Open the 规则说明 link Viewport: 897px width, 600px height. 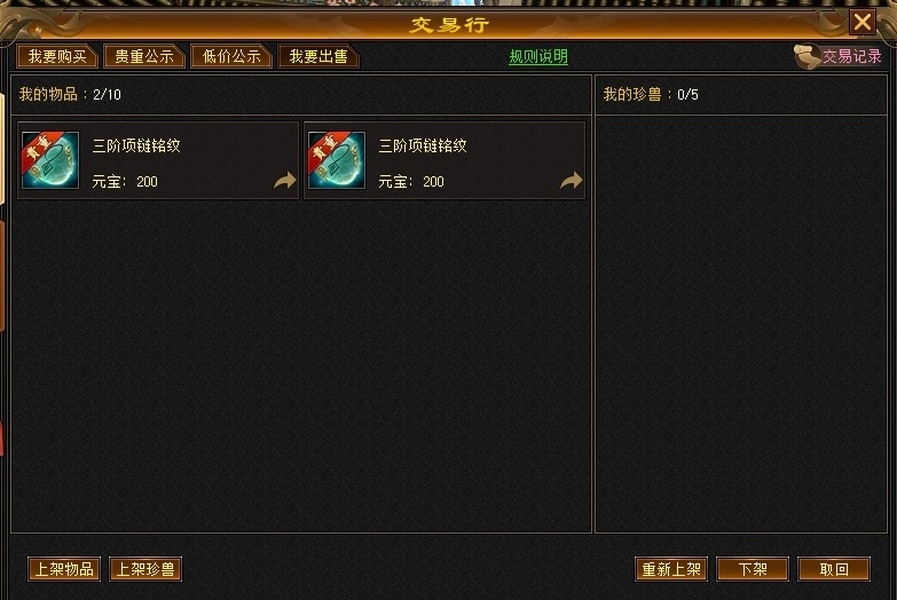tap(538, 57)
